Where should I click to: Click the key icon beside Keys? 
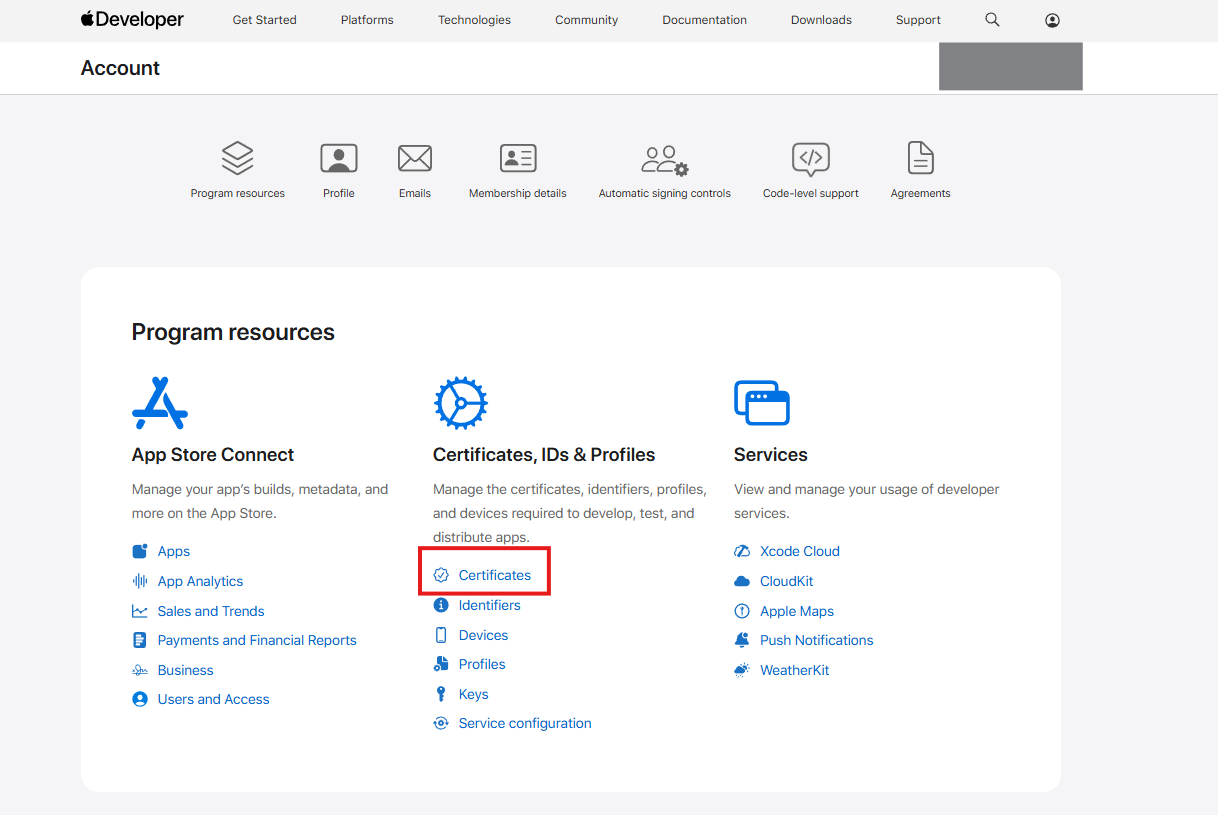tap(441, 694)
